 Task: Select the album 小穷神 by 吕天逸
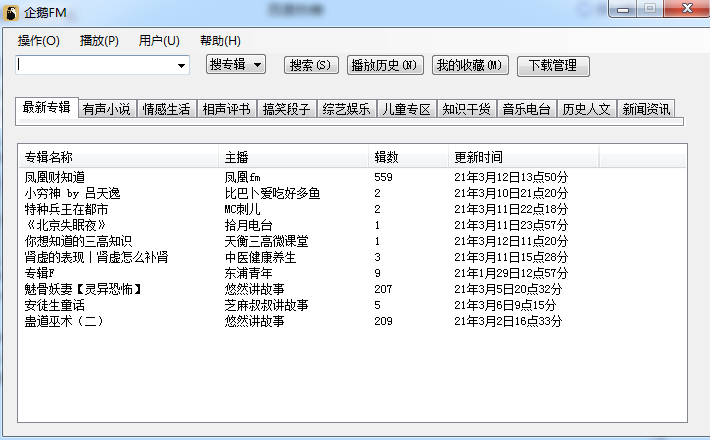click(x=72, y=193)
